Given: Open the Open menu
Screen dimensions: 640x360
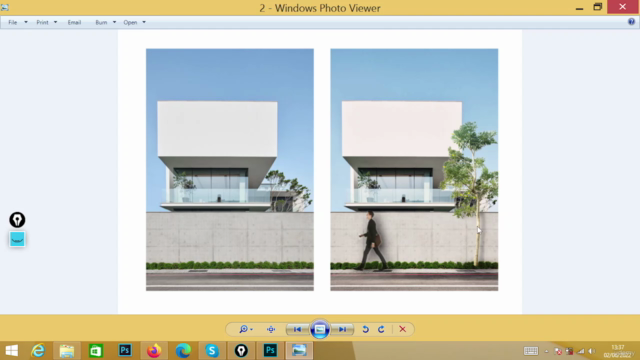Looking at the screenshot, I should pyautogui.click(x=130, y=22).
